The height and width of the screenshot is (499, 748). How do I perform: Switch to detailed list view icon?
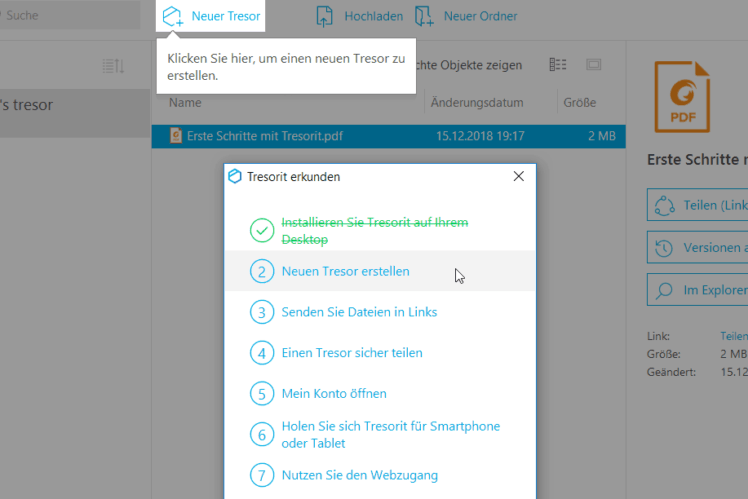558,64
